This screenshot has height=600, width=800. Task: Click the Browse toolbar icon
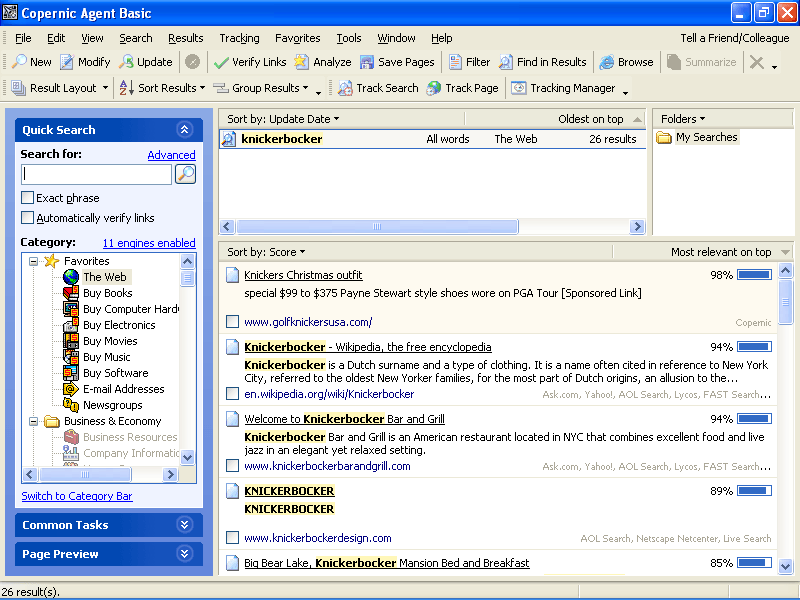(x=607, y=62)
